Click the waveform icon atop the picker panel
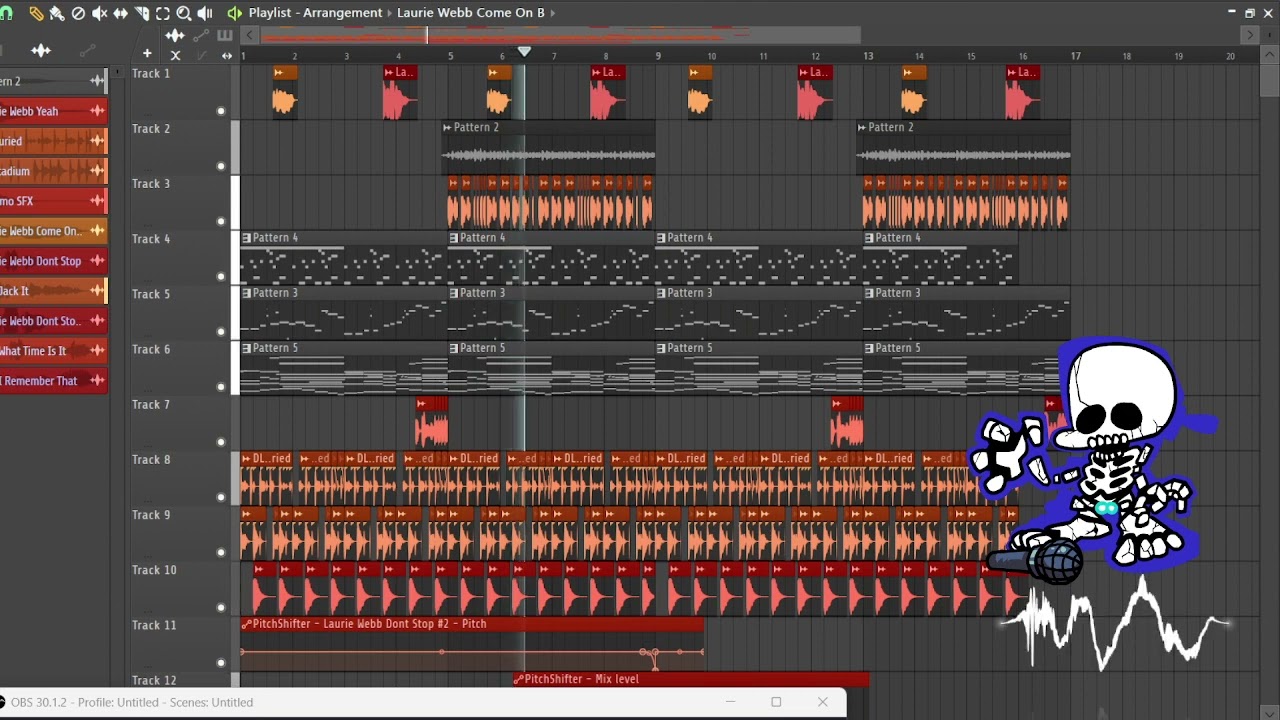 pos(40,50)
